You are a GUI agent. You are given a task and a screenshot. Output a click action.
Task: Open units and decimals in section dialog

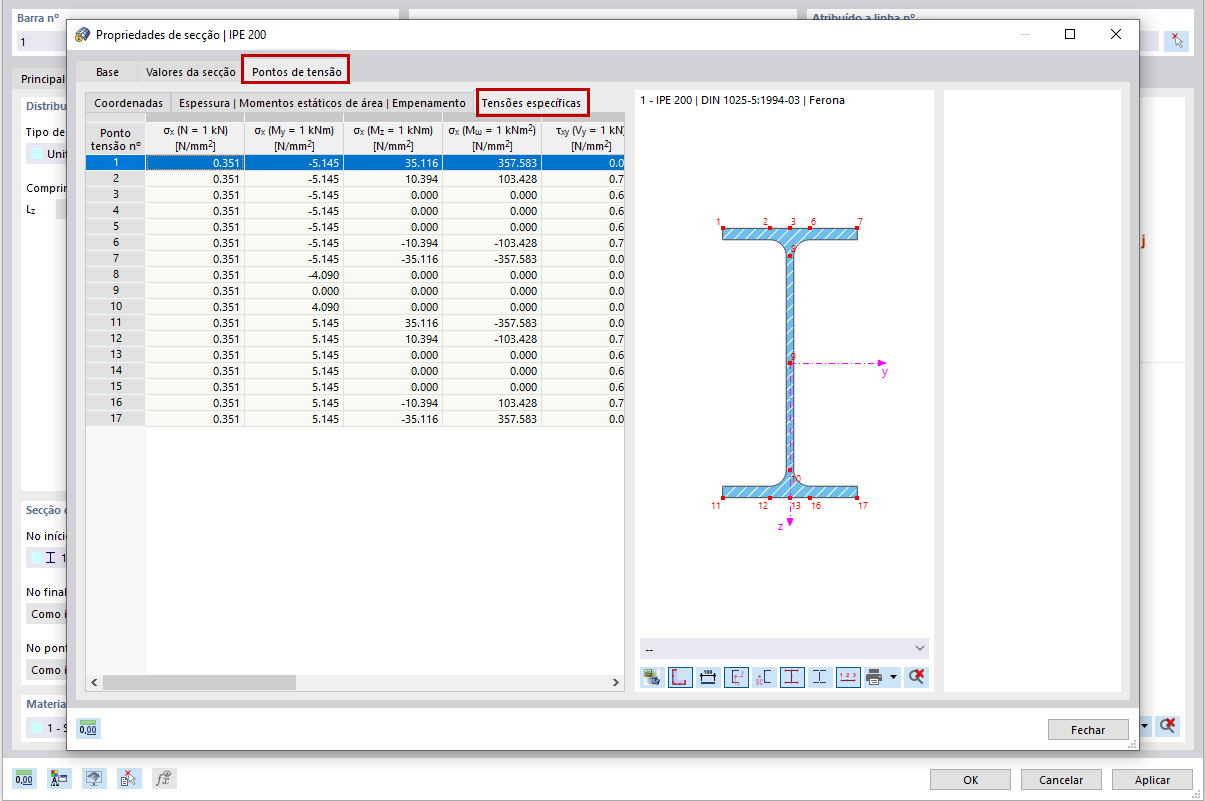coord(88,729)
